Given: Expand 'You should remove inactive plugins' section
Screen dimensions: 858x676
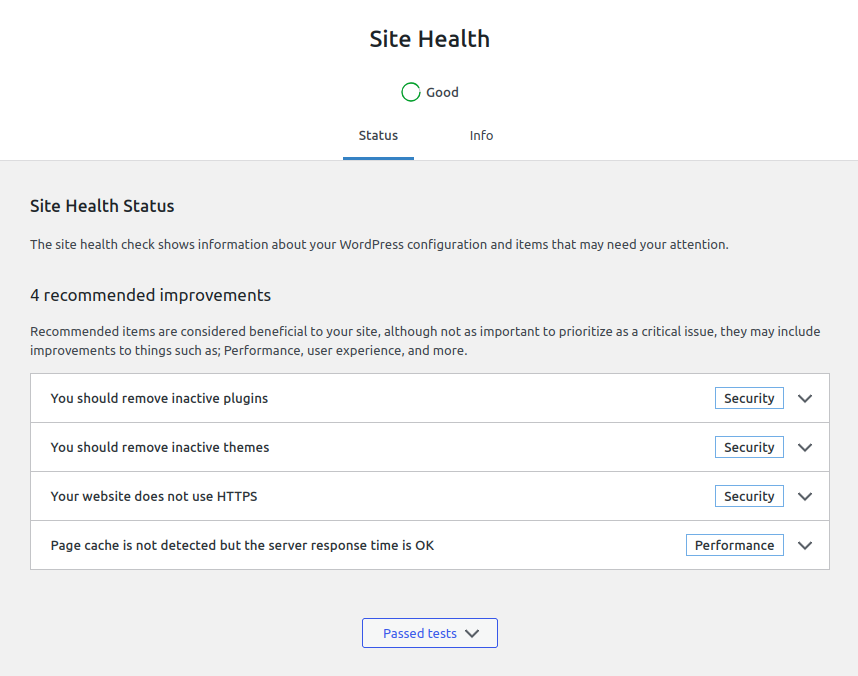Looking at the screenshot, I should coord(160,398).
